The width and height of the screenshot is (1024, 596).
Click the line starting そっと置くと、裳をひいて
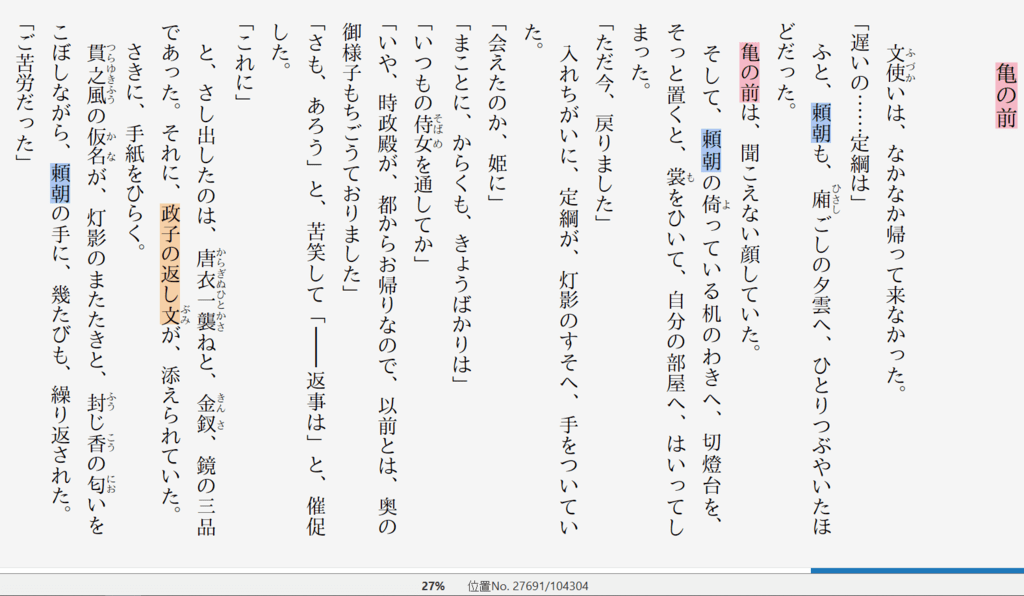(677, 281)
